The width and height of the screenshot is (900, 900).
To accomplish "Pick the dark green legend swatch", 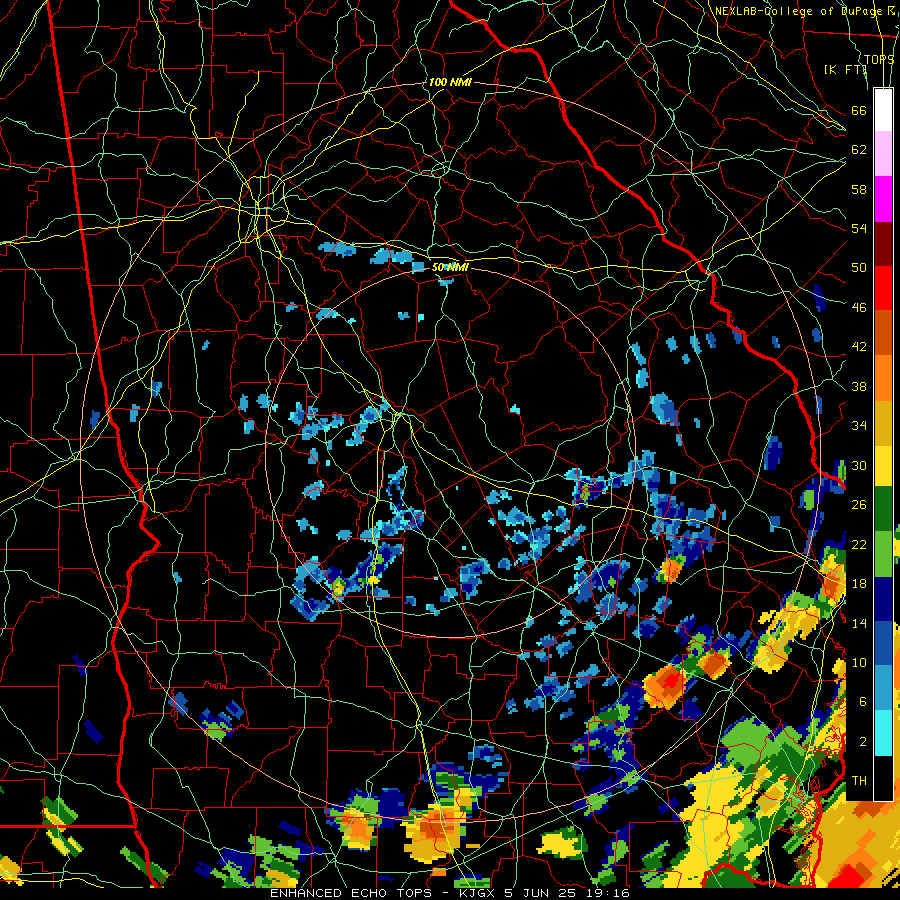I will pyautogui.click(x=883, y=509).
